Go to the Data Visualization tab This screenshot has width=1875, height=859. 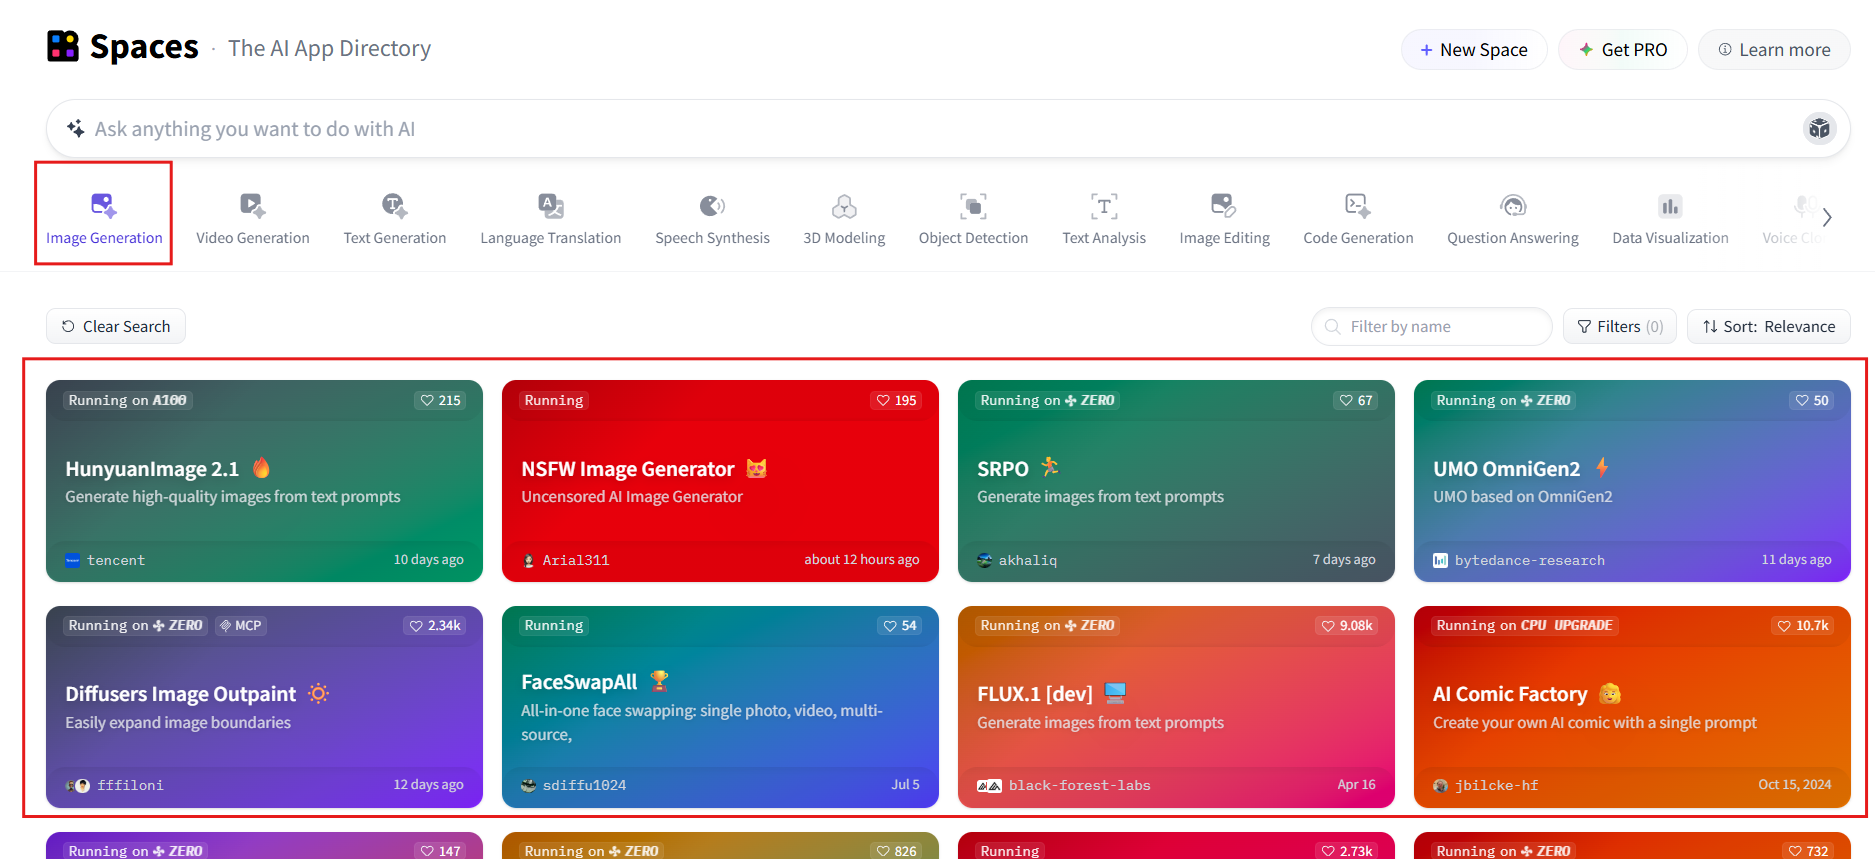(1670, 218)
